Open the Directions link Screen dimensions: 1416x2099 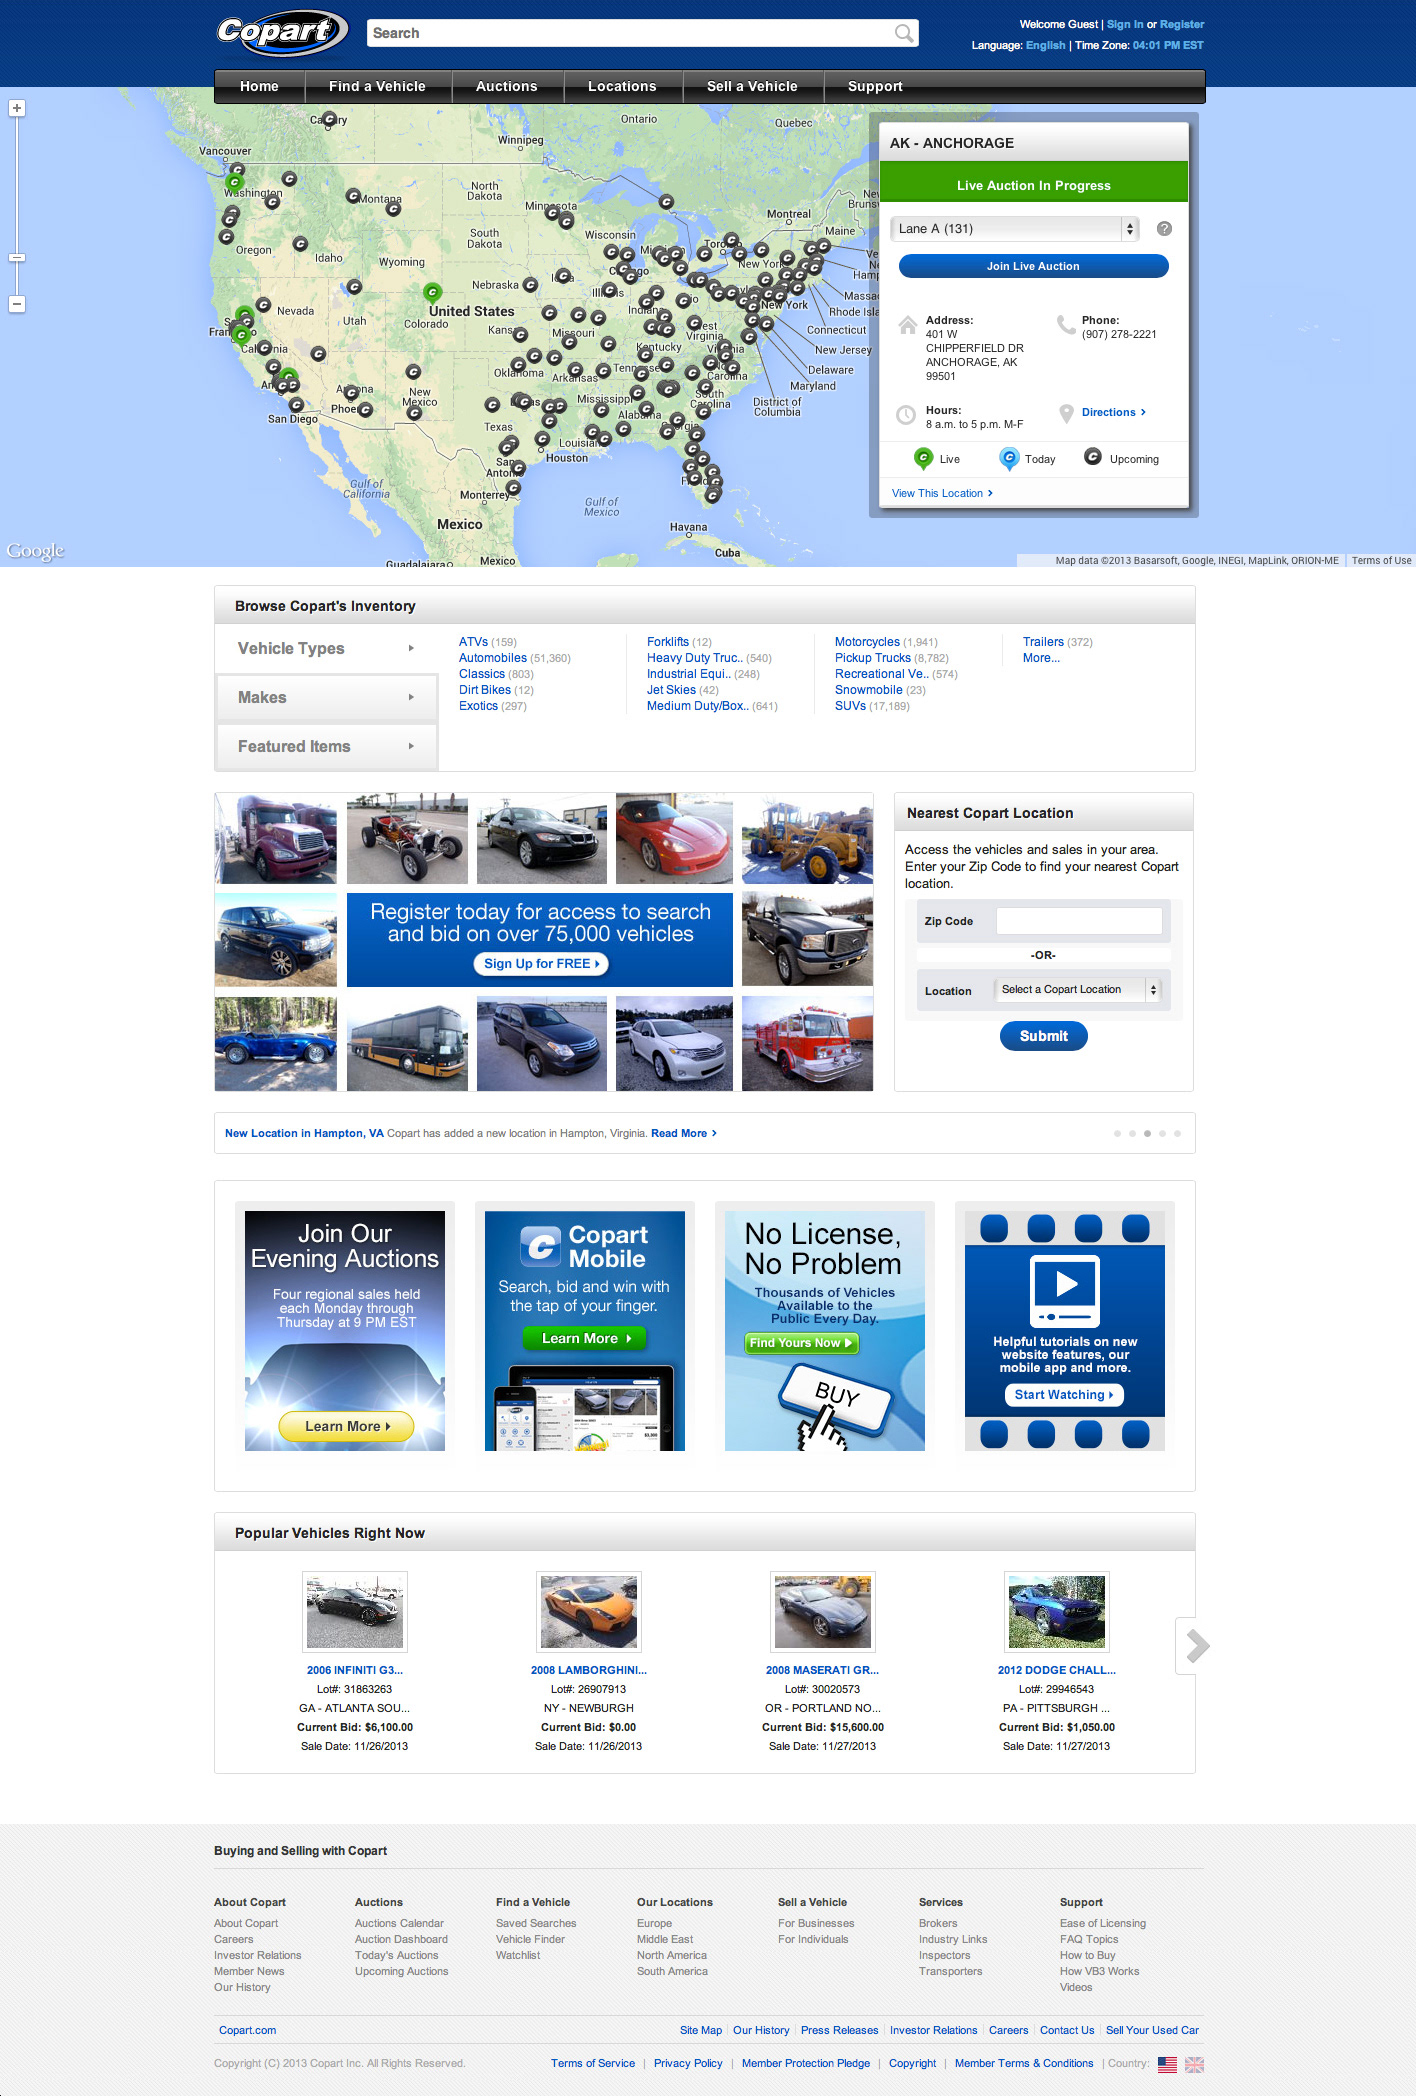(1113, 413)
